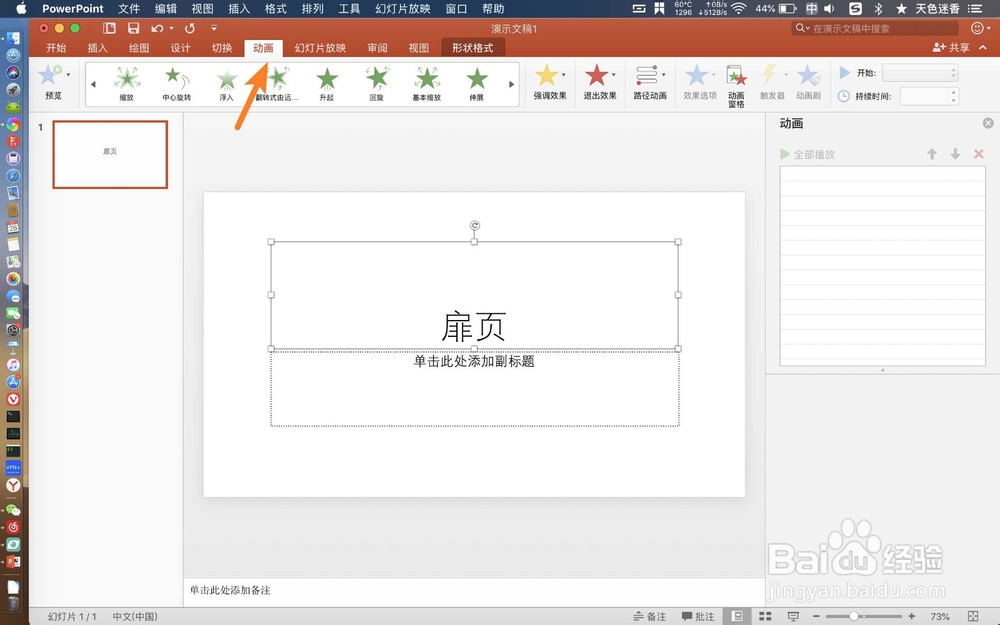Choose the 回旋 animation effect
Image resolution: width=1000 pixels, height=625 pixels.
coord(376,82)
